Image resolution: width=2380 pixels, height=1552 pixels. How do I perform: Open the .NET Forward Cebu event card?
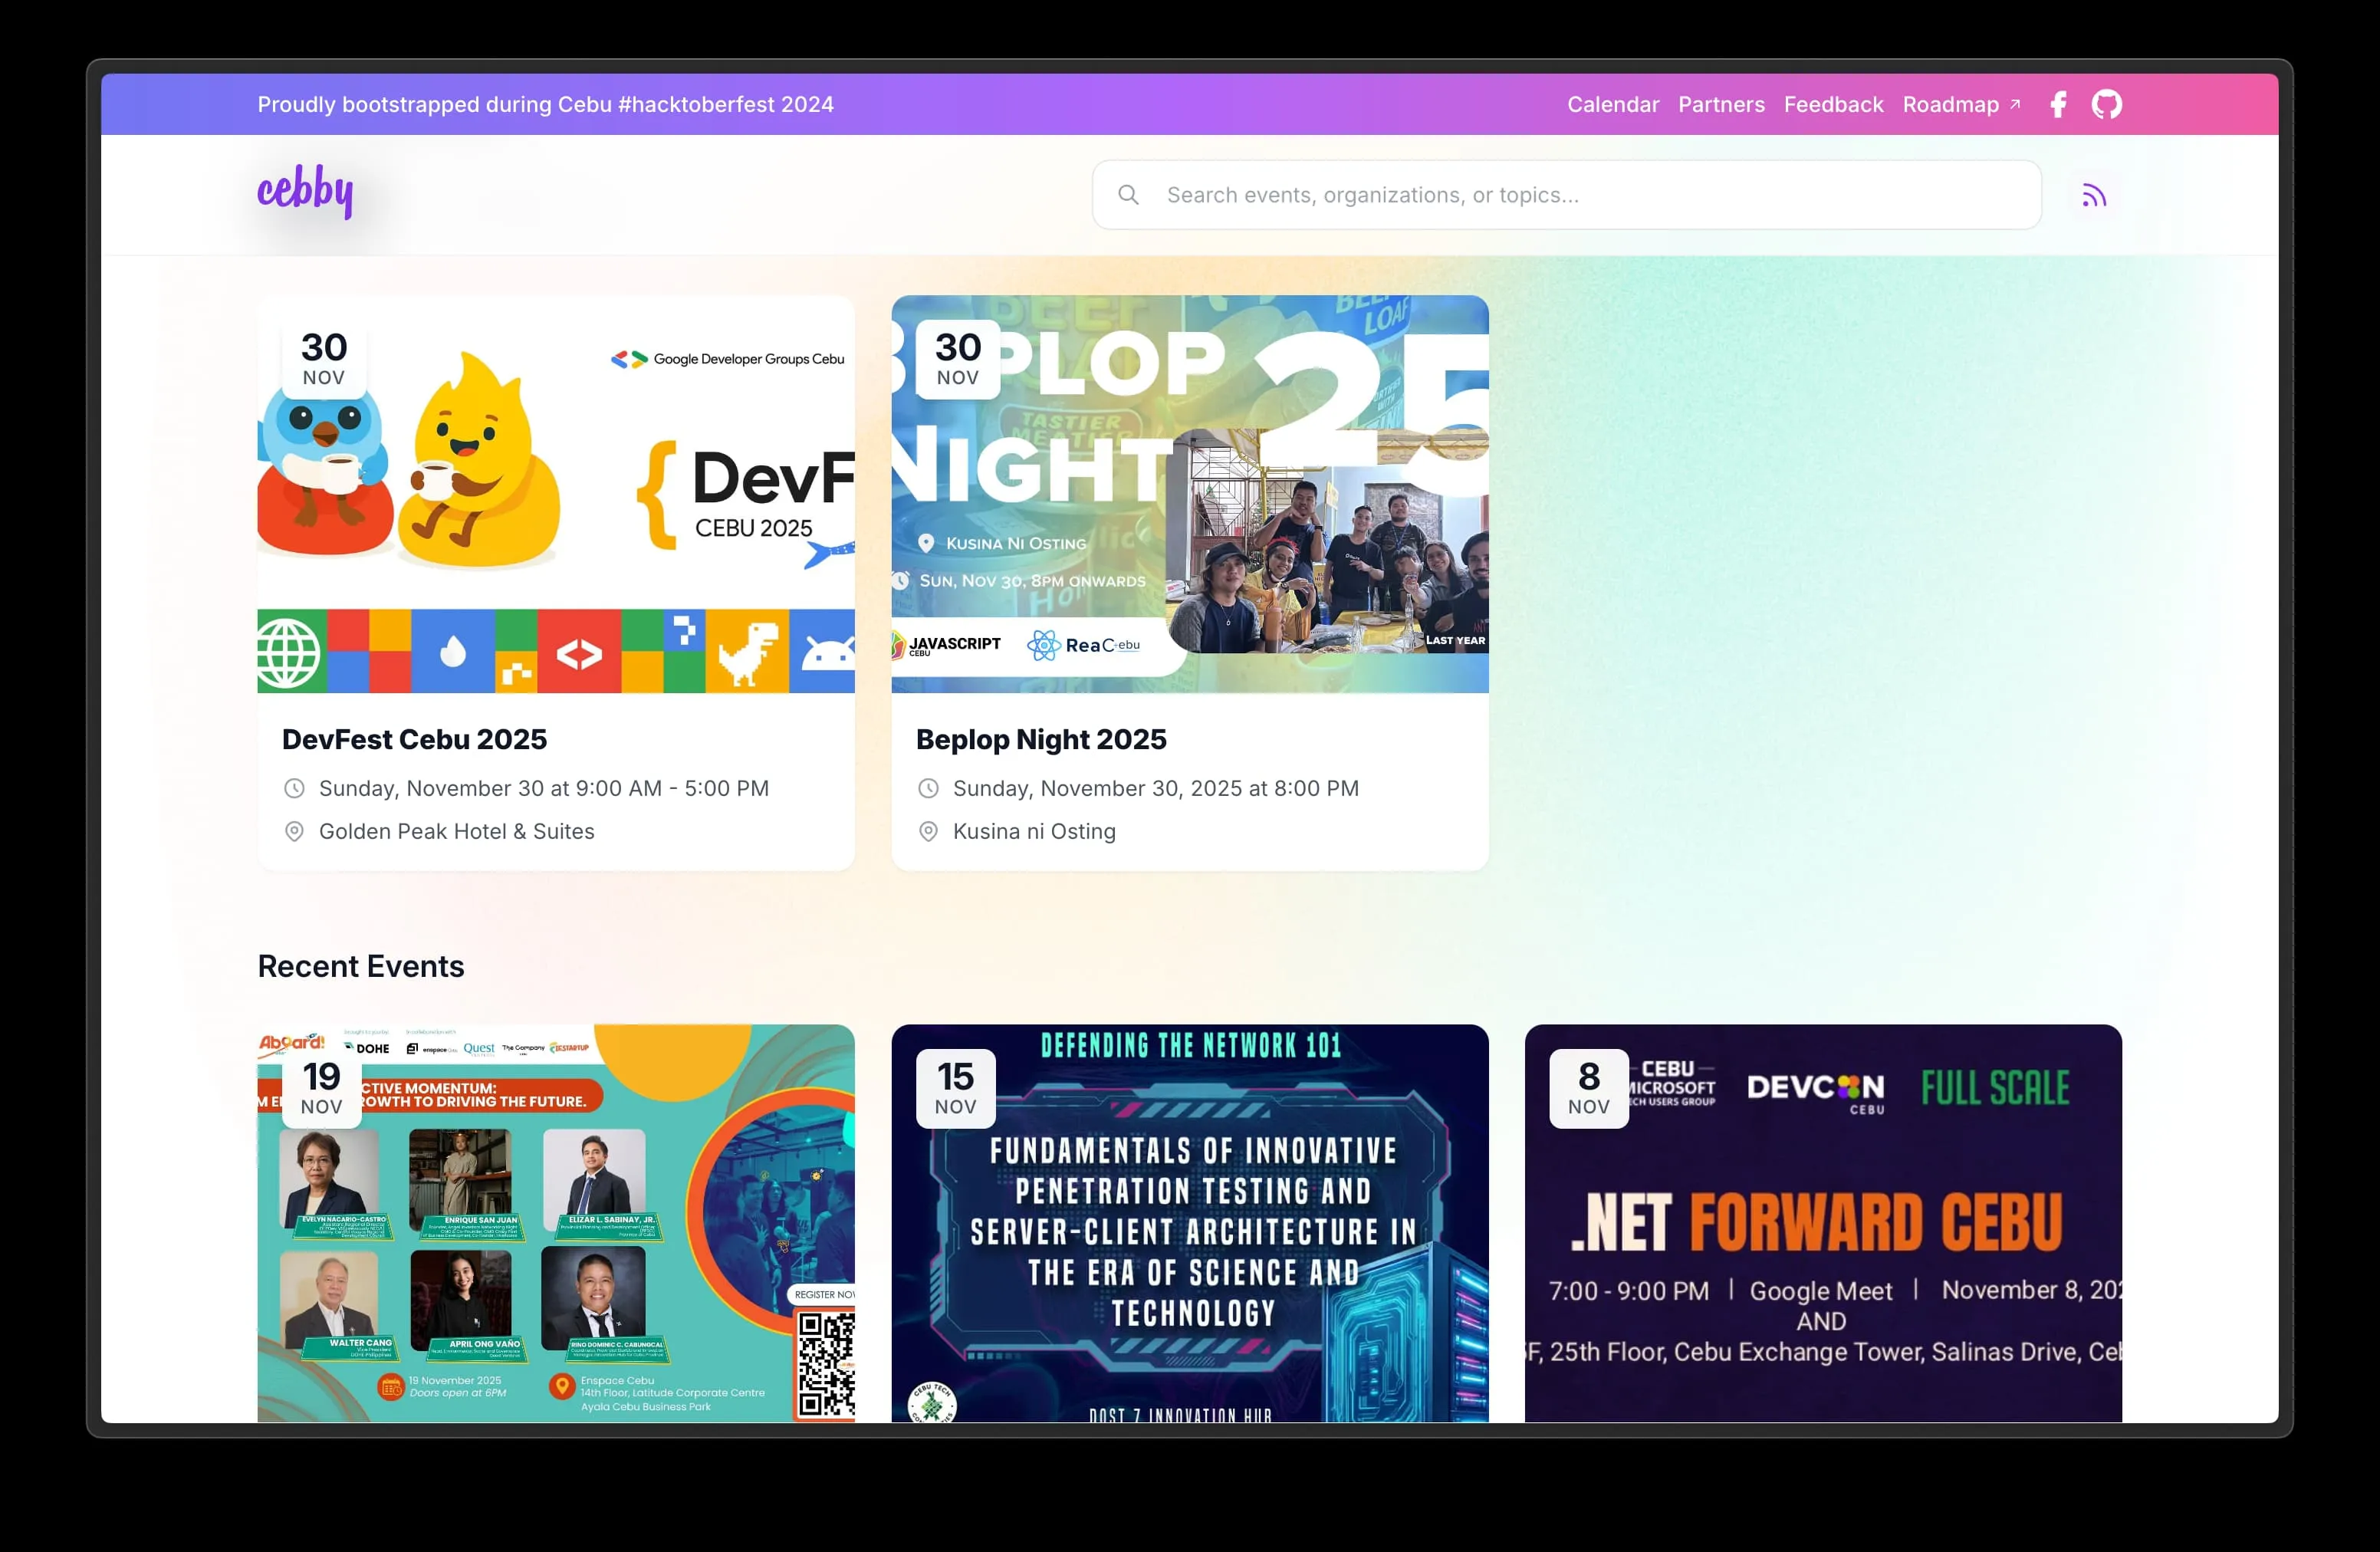click(1822, 1222)
